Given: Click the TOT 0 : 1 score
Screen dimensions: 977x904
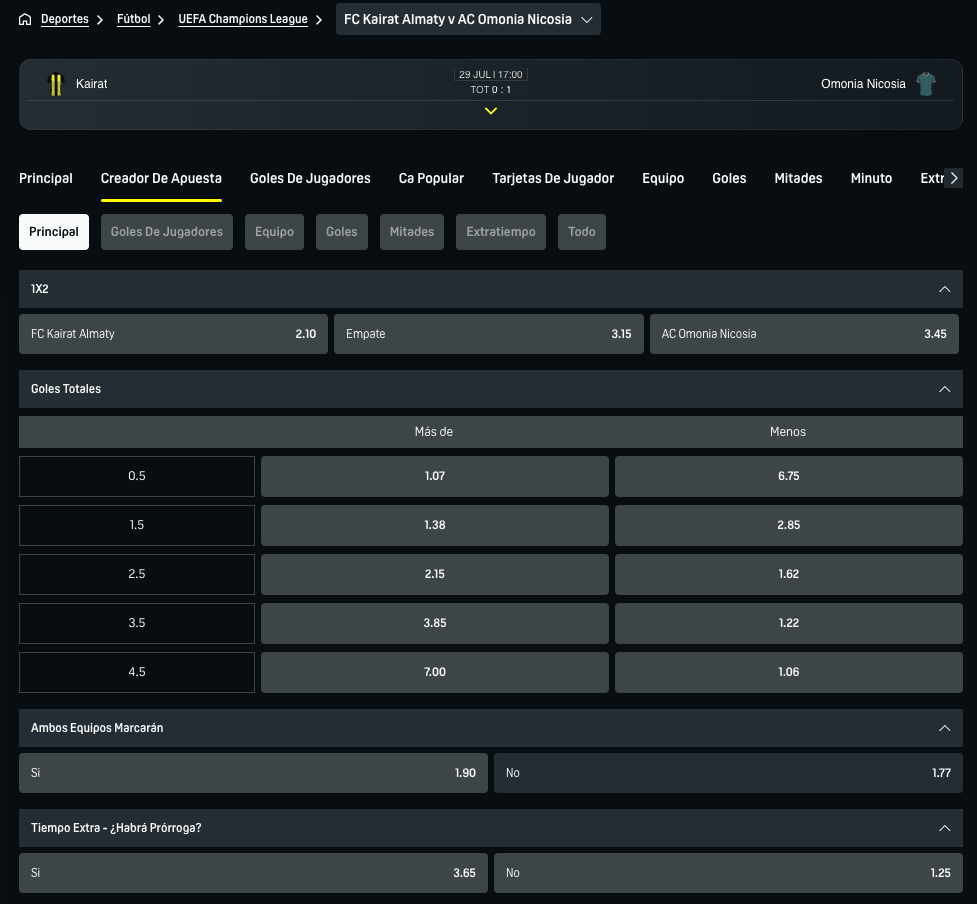Looking at the screenshot, I should 491,90.
